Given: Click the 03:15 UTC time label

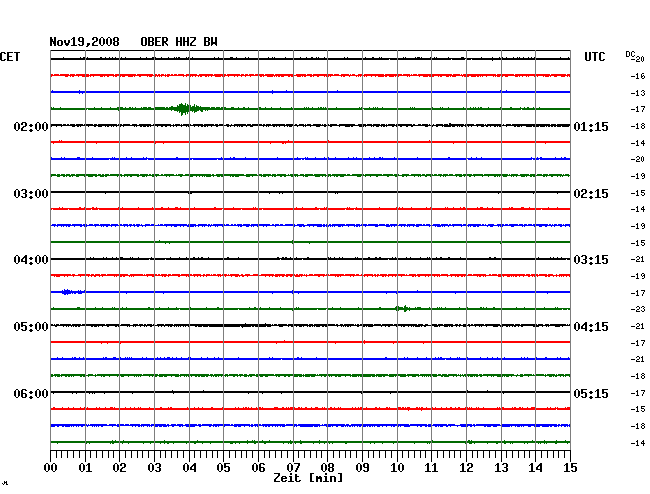Looking at the screenshot, I should pos(591,260).
